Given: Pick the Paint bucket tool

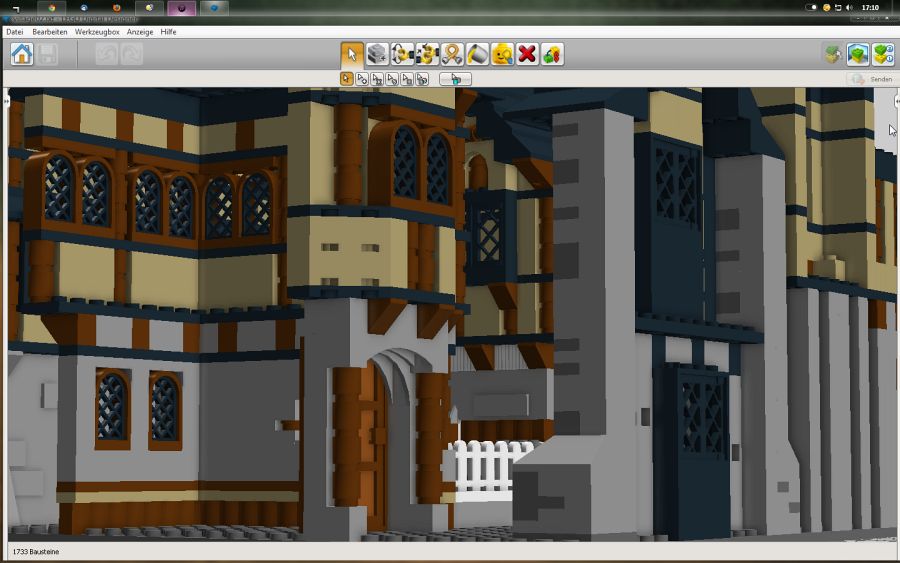Looking at the screenshot, I should tap(477, 54).
